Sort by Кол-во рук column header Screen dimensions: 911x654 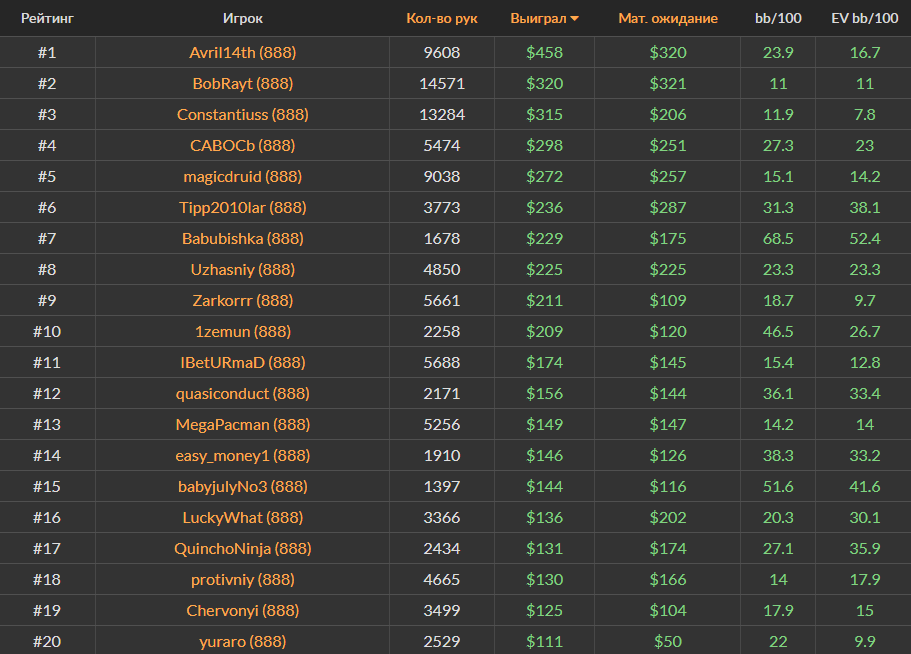click(442, 18)
